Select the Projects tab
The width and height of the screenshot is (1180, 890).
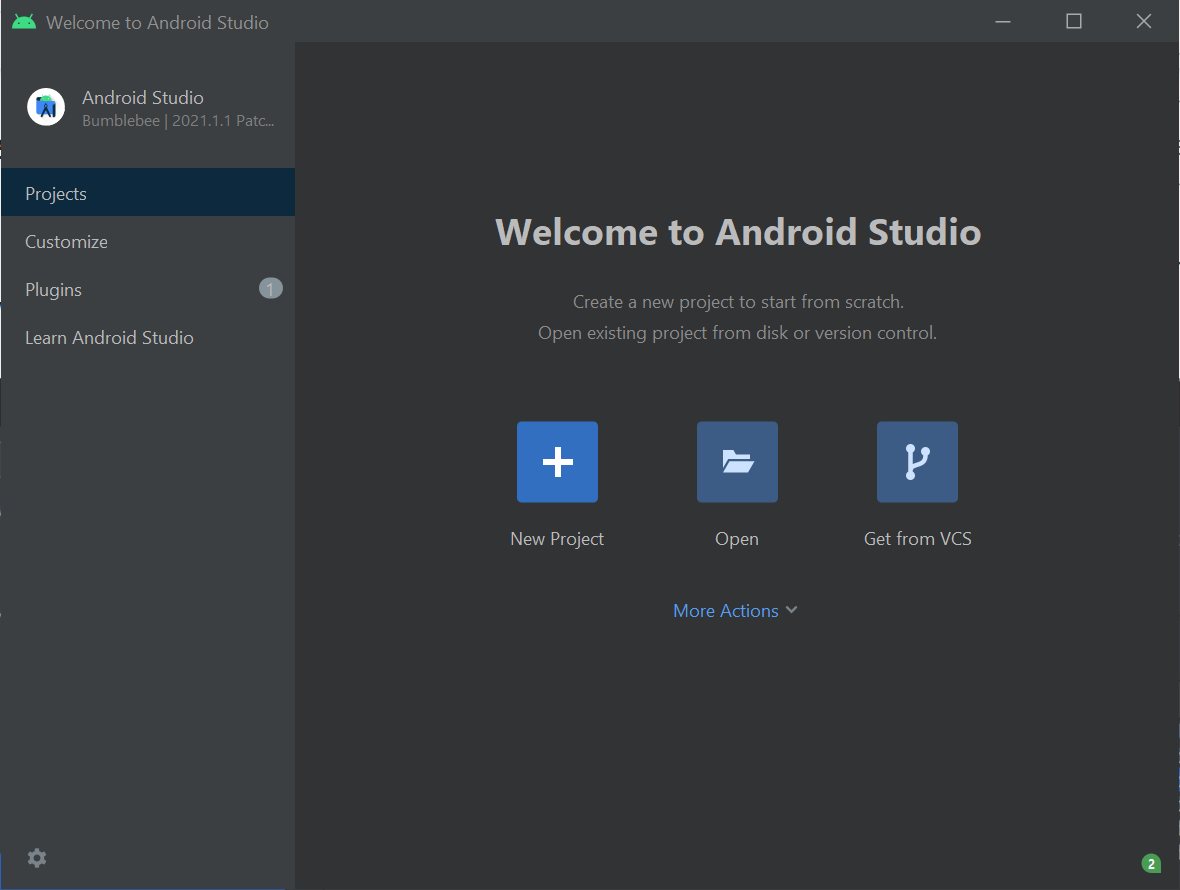[148, 193]
